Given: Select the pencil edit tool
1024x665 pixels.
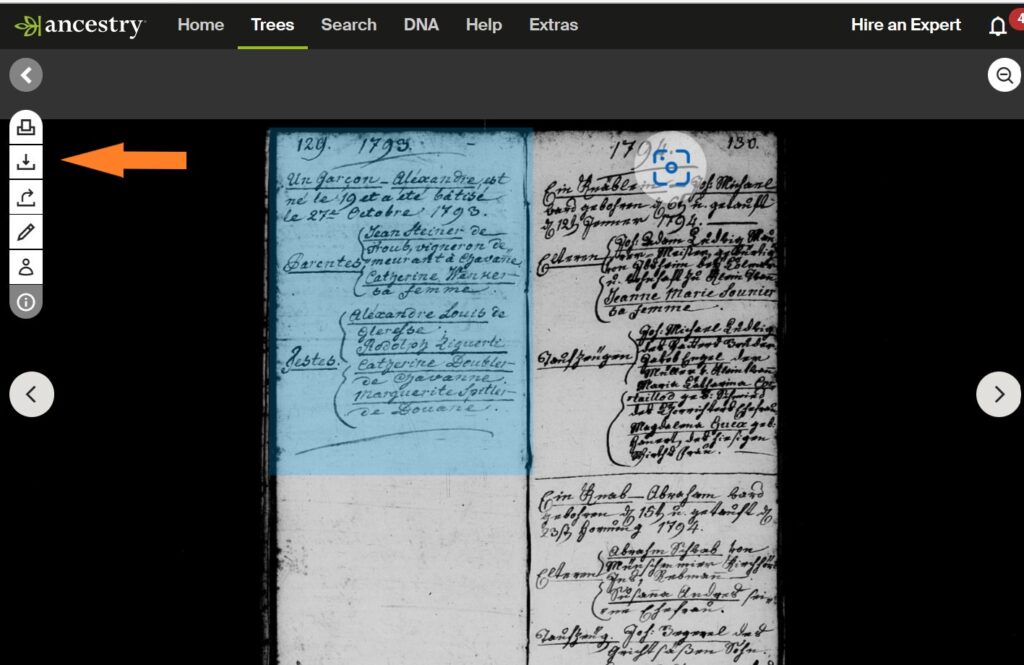Looking at the screenshot, I should (x=26, y=233).
